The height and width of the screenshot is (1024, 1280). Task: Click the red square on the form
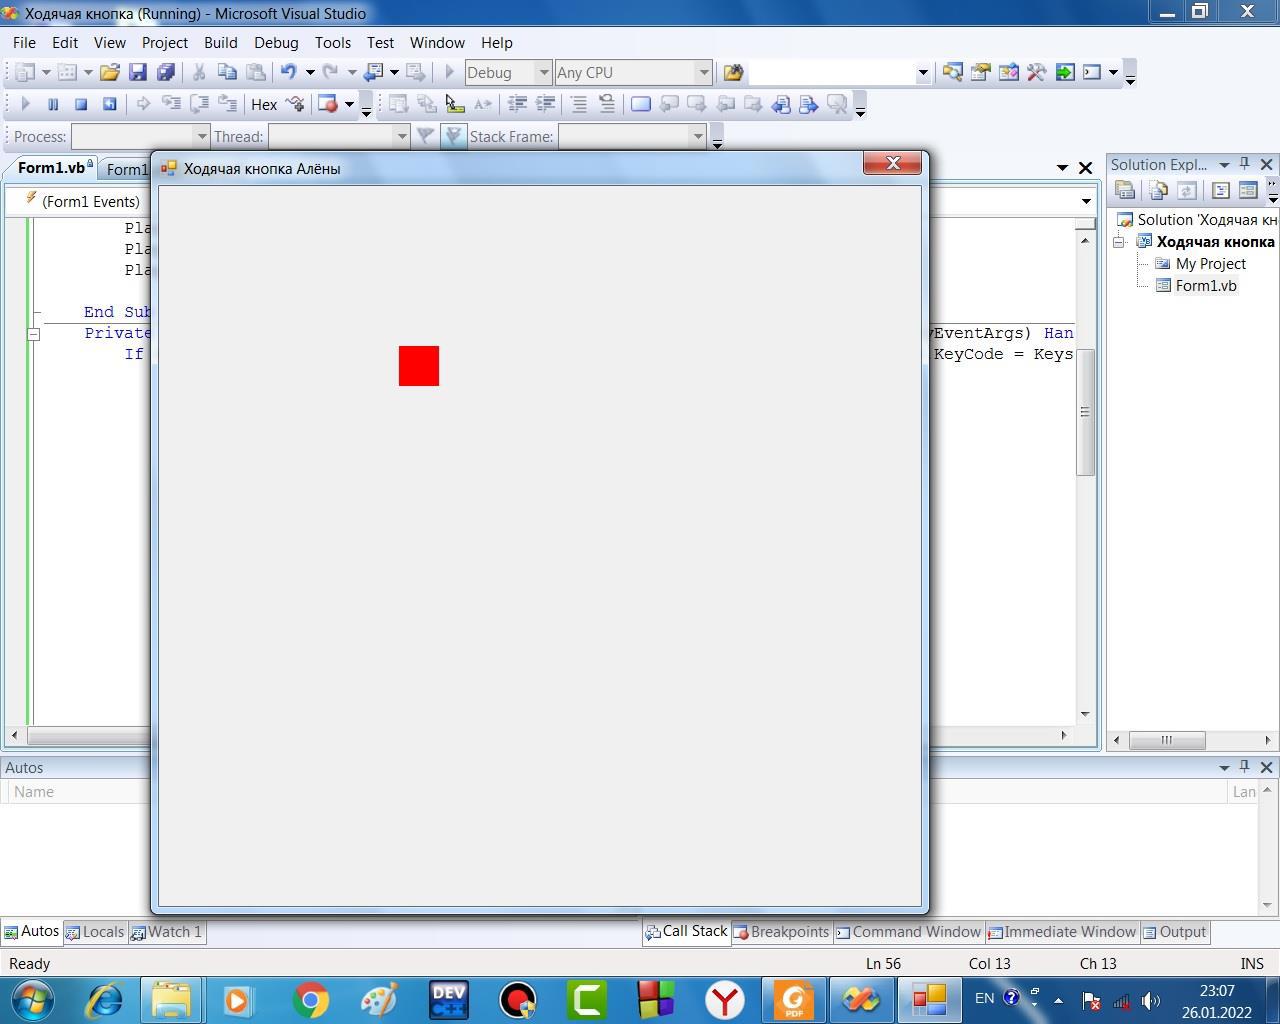(x=418, y=366)
